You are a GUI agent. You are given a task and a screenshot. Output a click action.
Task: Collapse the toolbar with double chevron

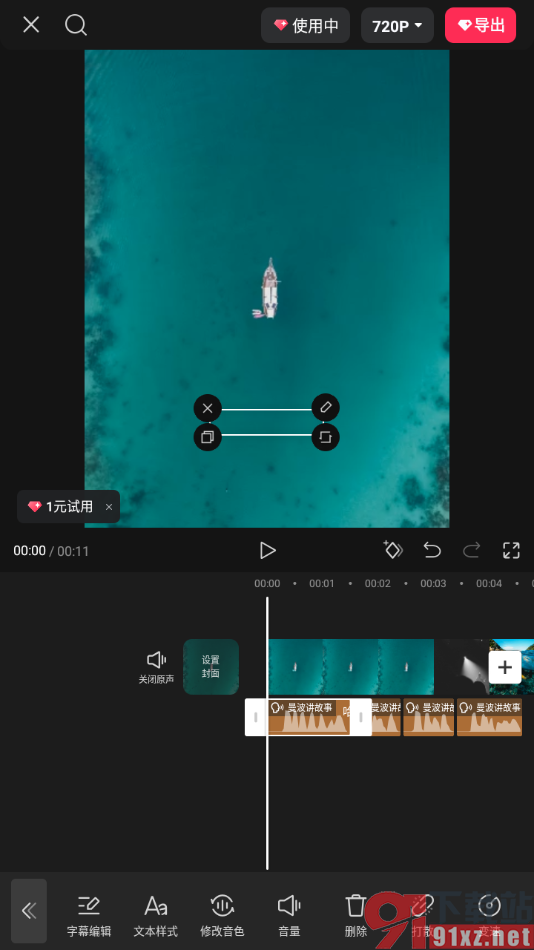[x=28, y=911]
